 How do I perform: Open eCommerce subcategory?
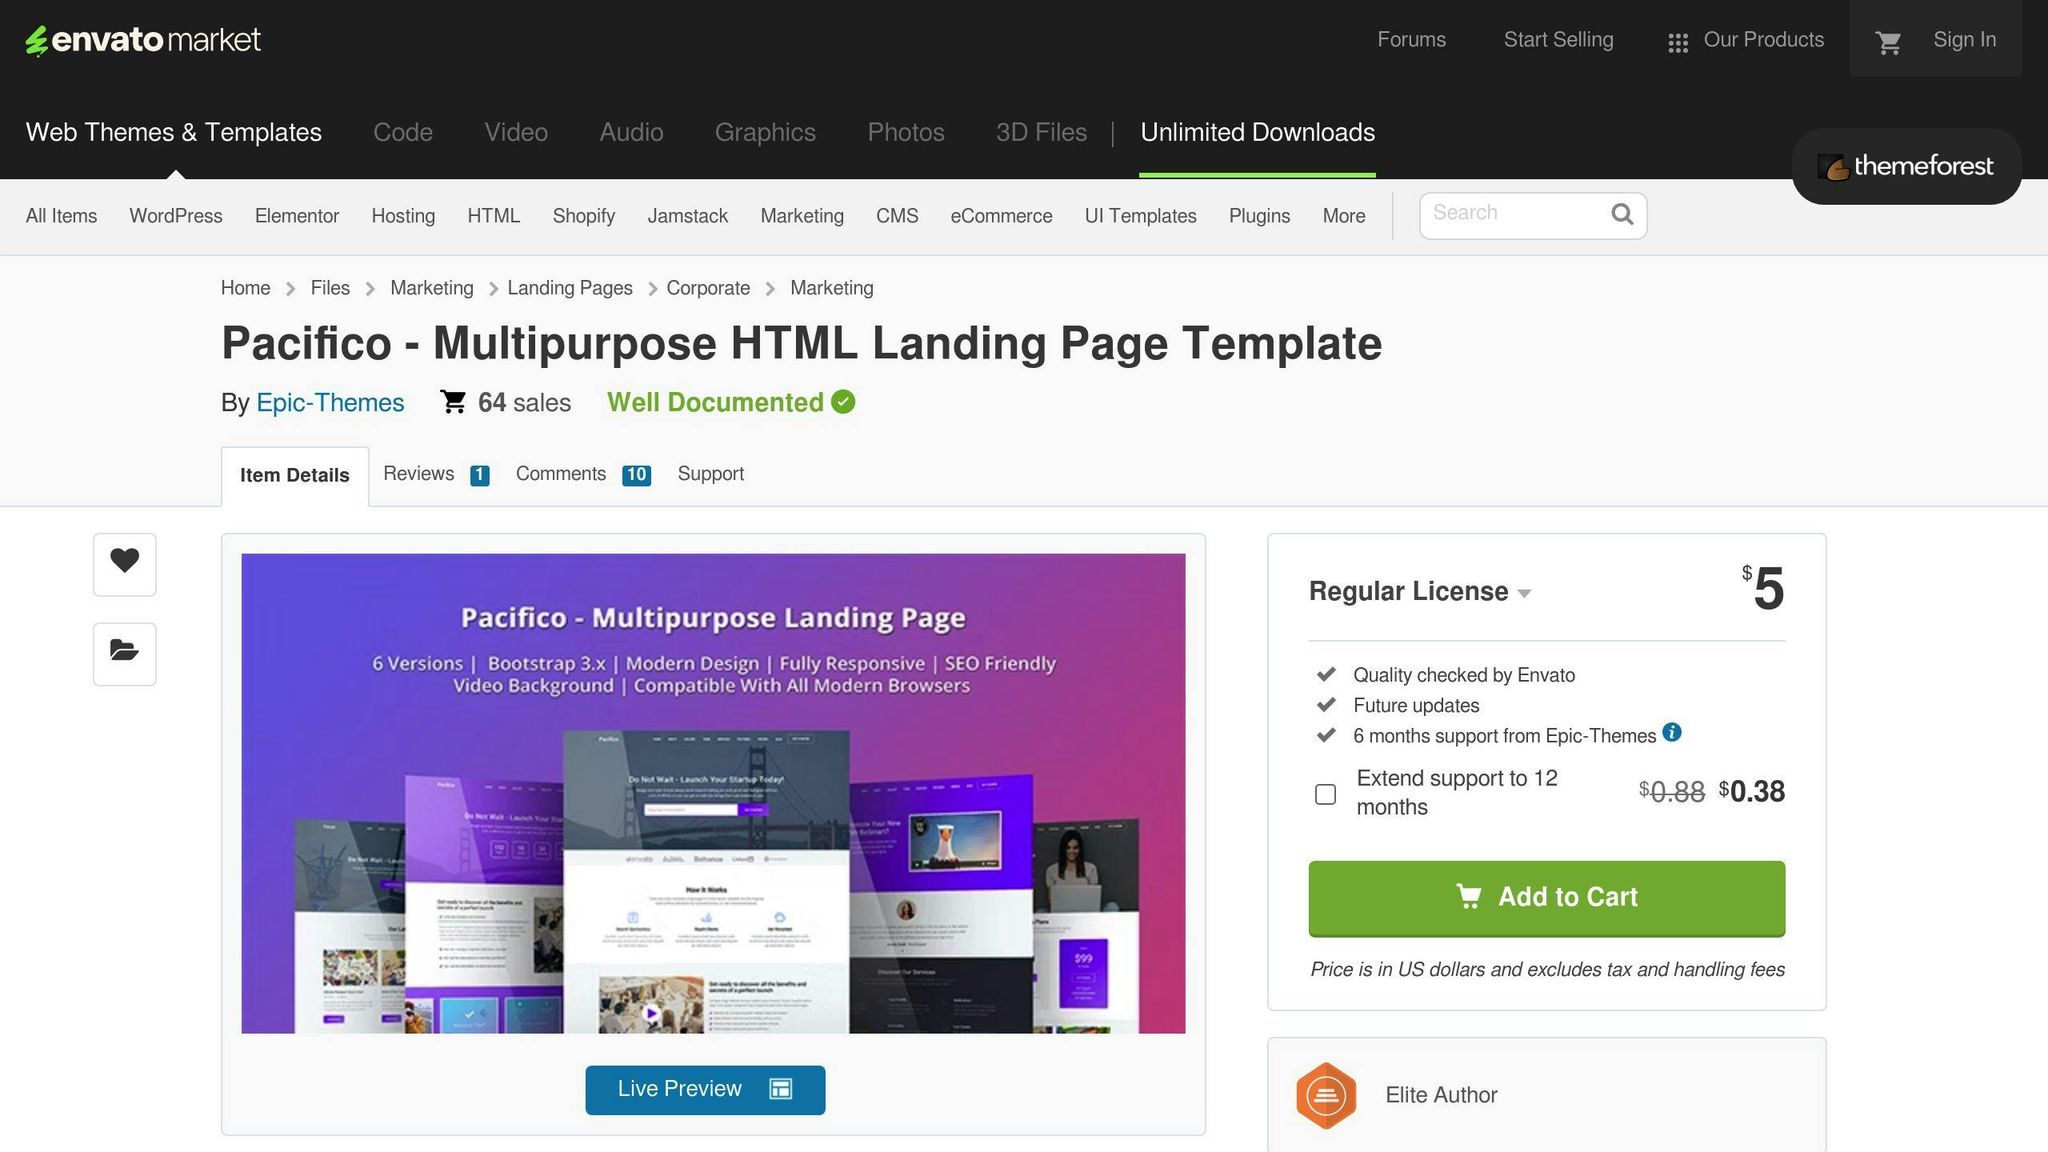point(1001,216)
